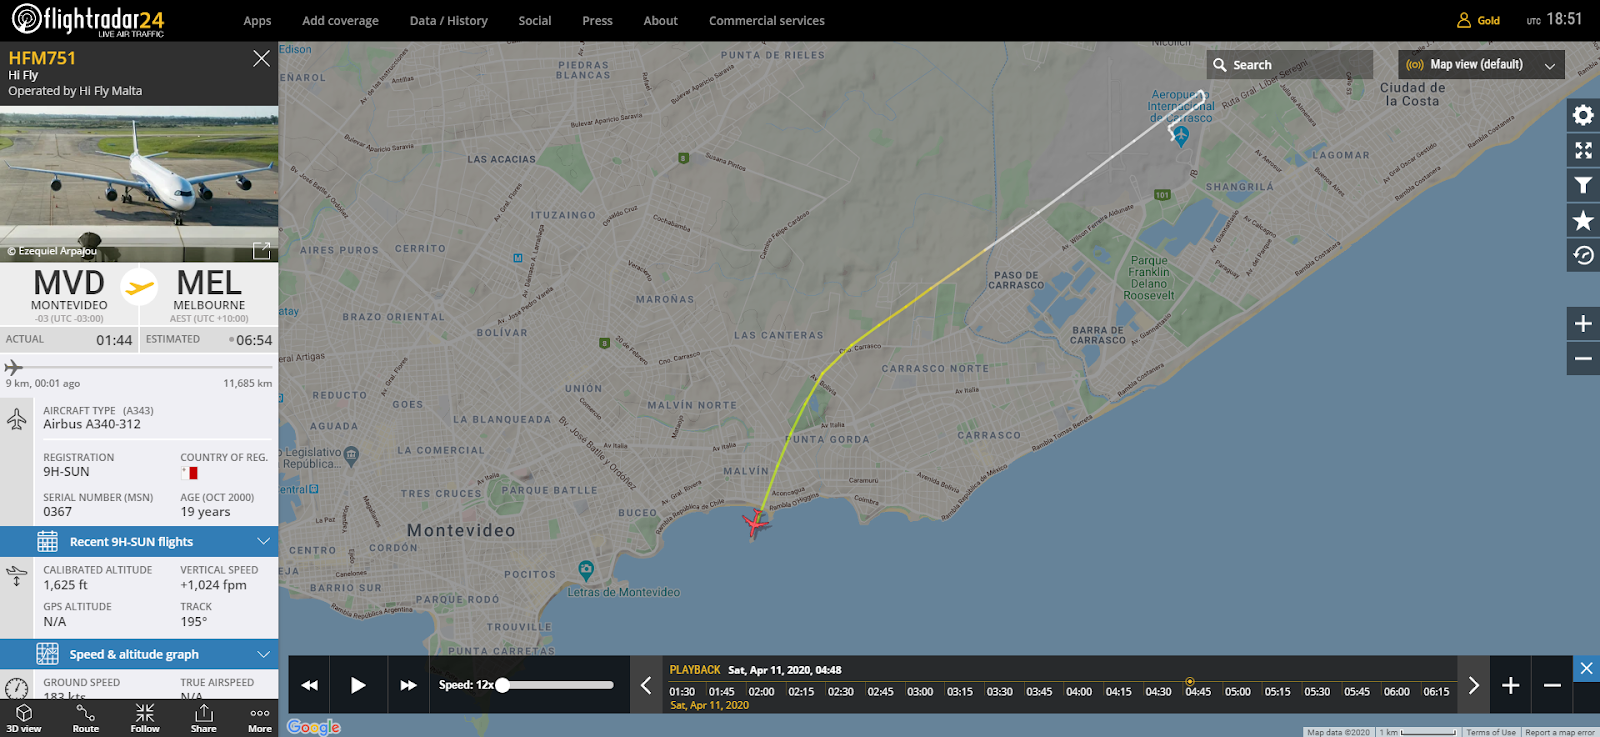Toggle Follow aircraft mode
1600x737 pixels.
145,718
